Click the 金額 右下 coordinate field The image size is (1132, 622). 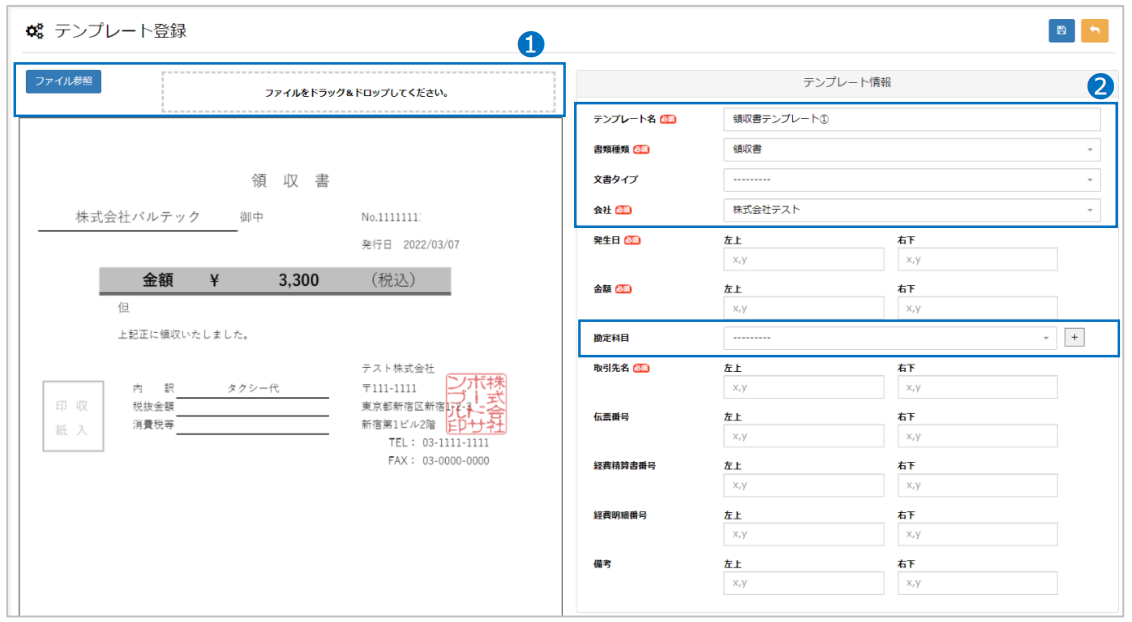[977, 307]
